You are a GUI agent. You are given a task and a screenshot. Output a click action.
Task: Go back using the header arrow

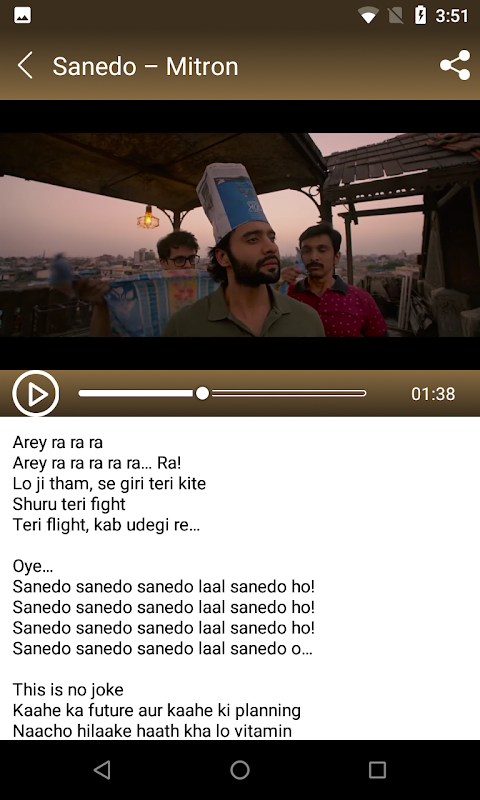coord(24,65)
